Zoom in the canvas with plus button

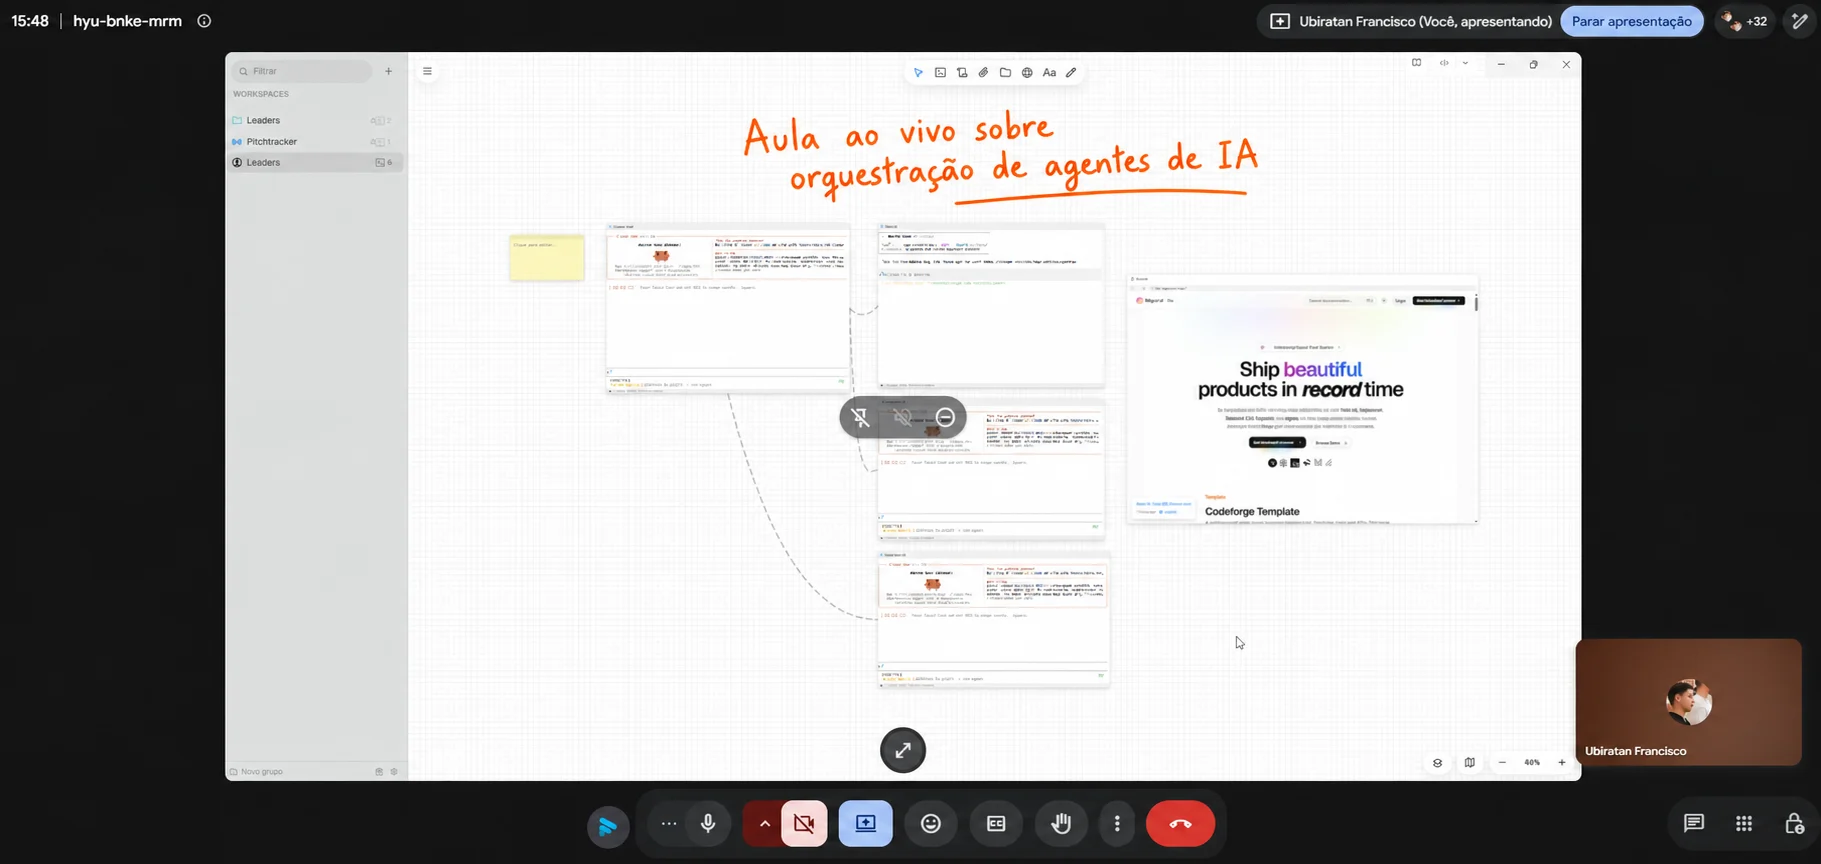coord(1562,763)
